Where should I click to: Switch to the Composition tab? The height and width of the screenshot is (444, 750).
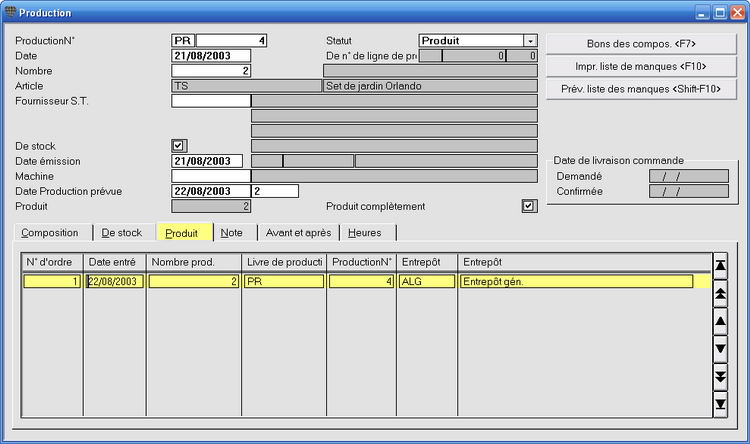[x=50, y=233]
